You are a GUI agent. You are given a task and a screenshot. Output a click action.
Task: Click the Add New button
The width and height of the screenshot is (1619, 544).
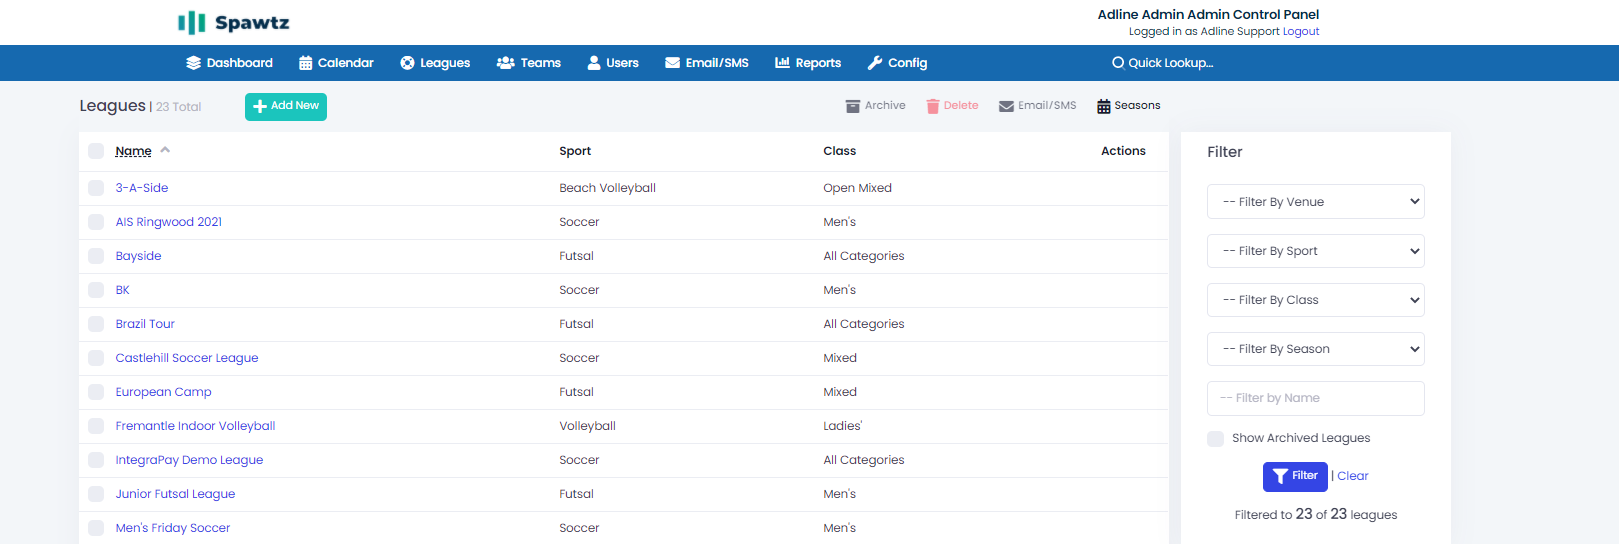[x=286, y=106]
